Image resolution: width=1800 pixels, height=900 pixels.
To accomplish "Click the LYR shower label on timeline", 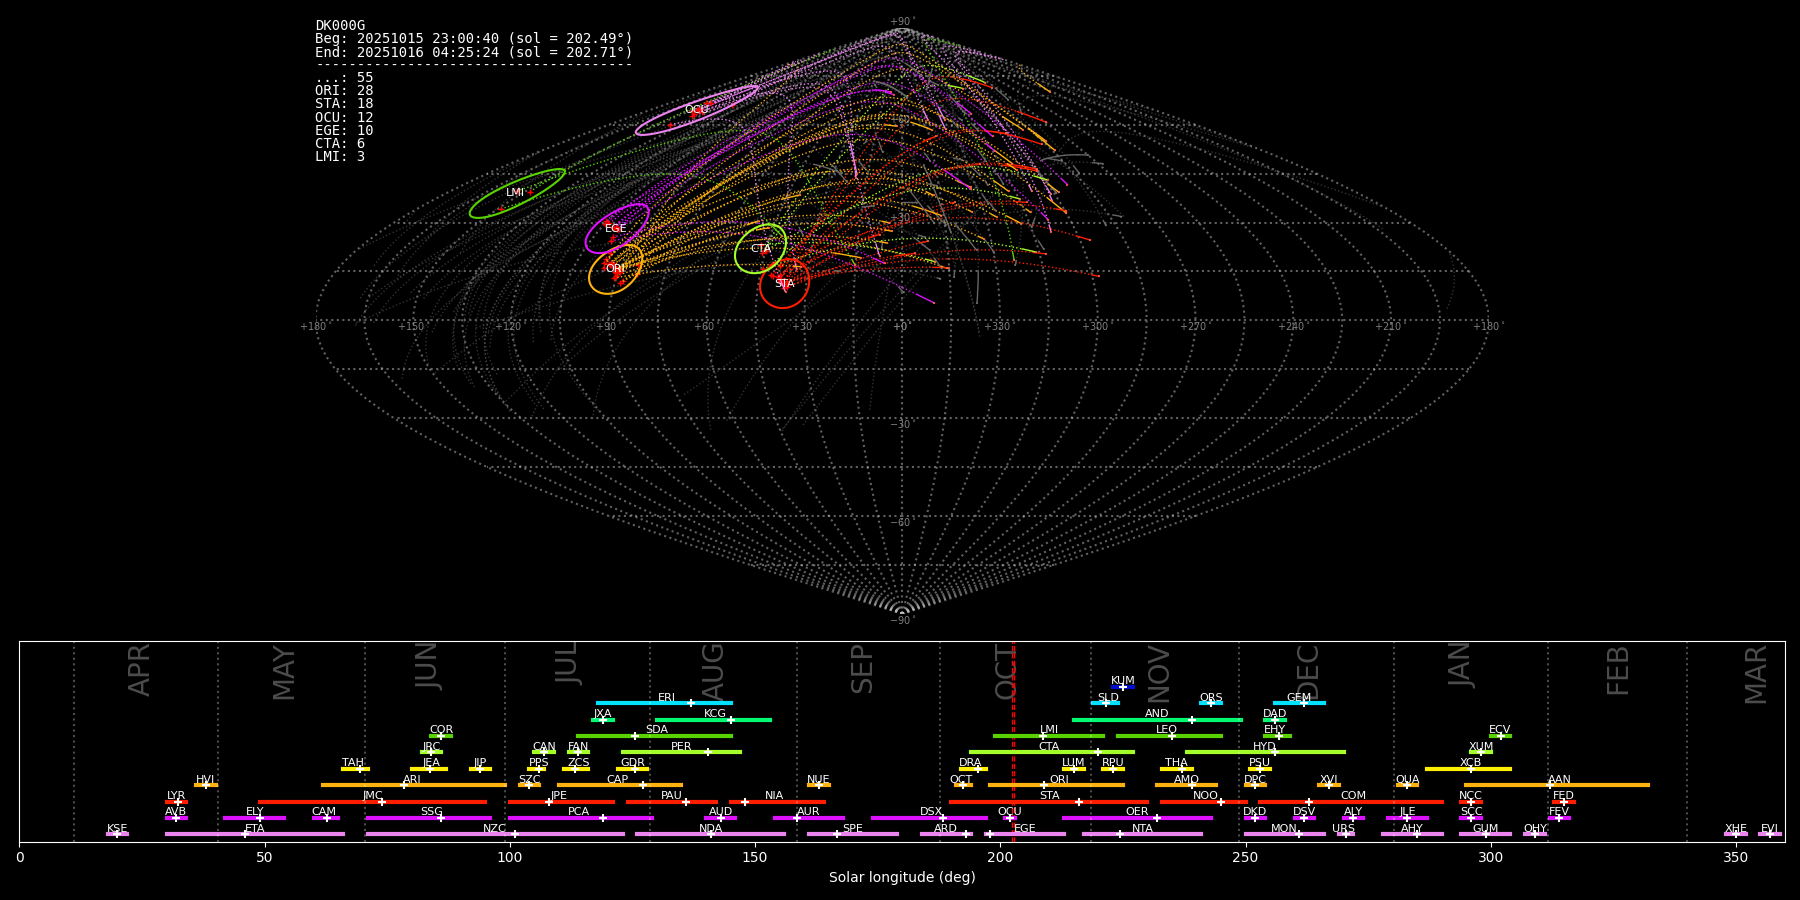I will (x=176, y=796).
